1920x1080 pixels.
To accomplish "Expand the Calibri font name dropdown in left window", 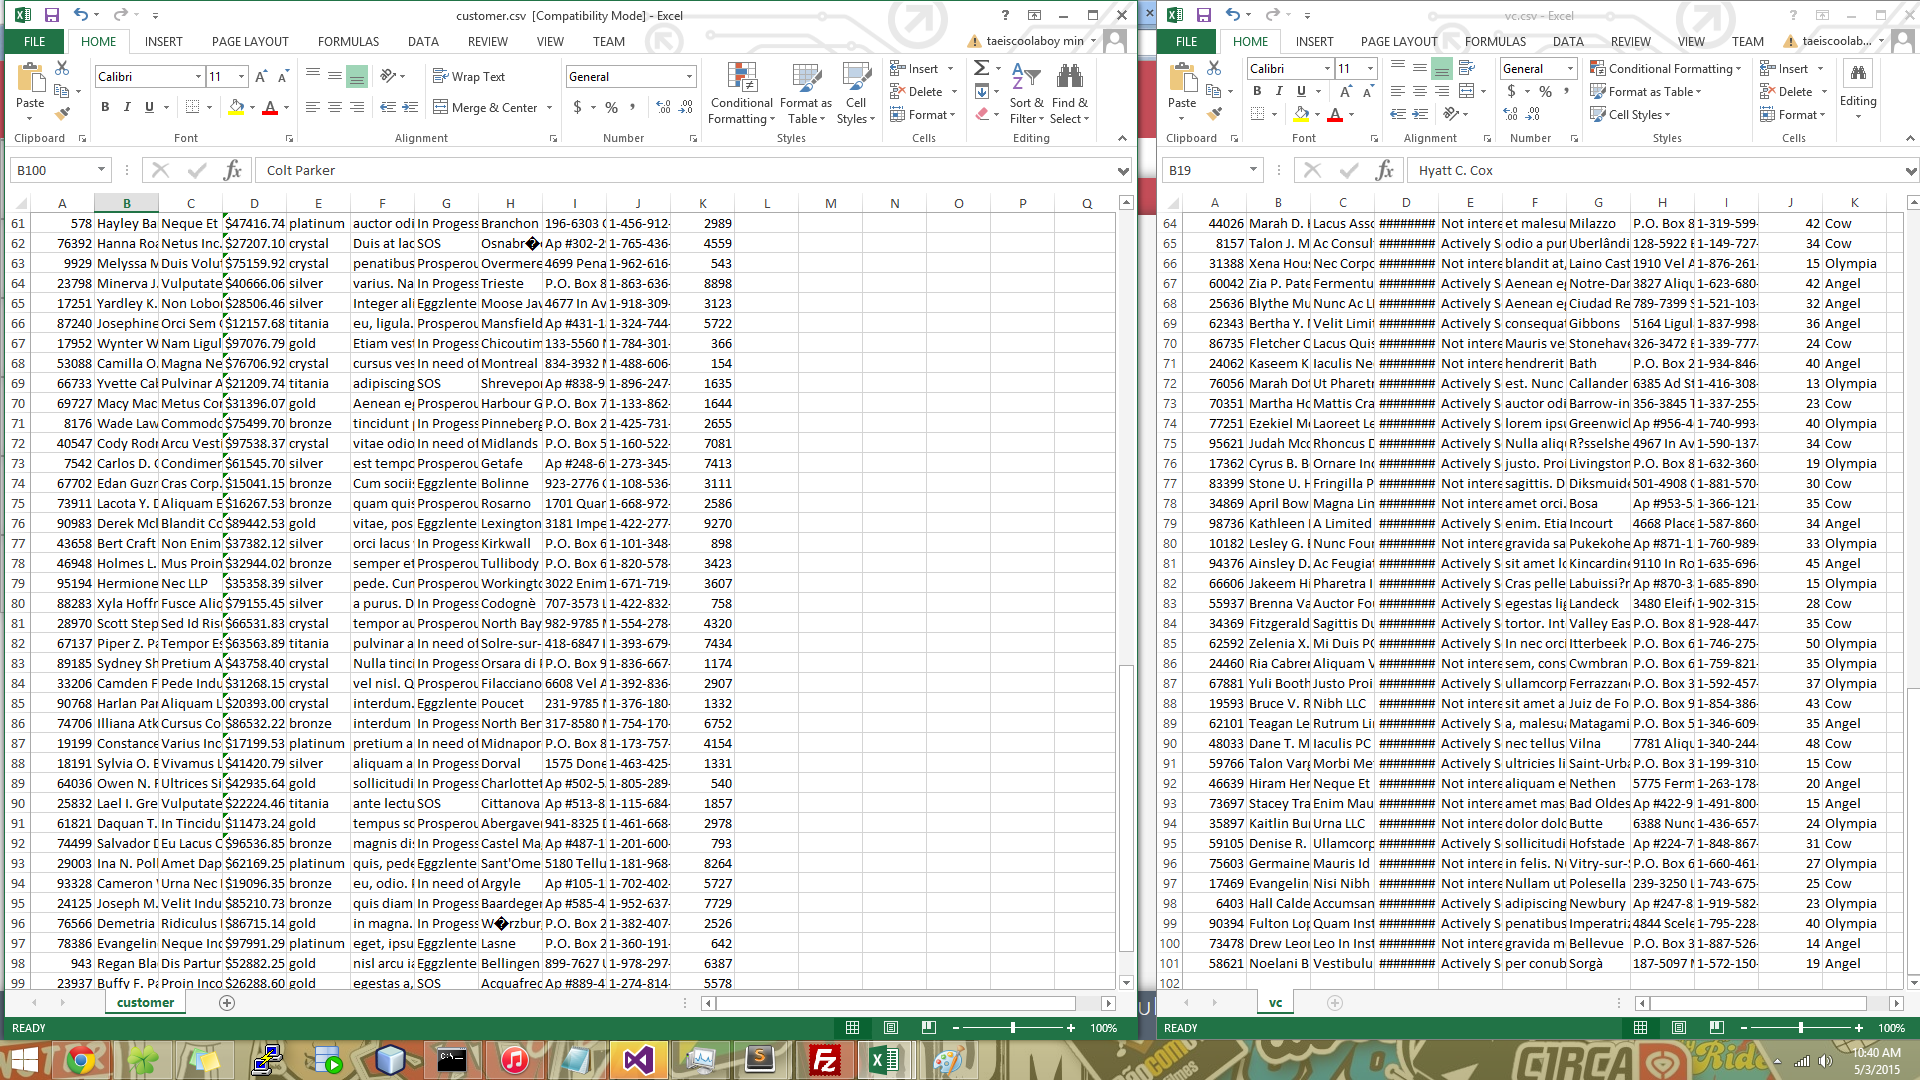I will tap(198, 77).
